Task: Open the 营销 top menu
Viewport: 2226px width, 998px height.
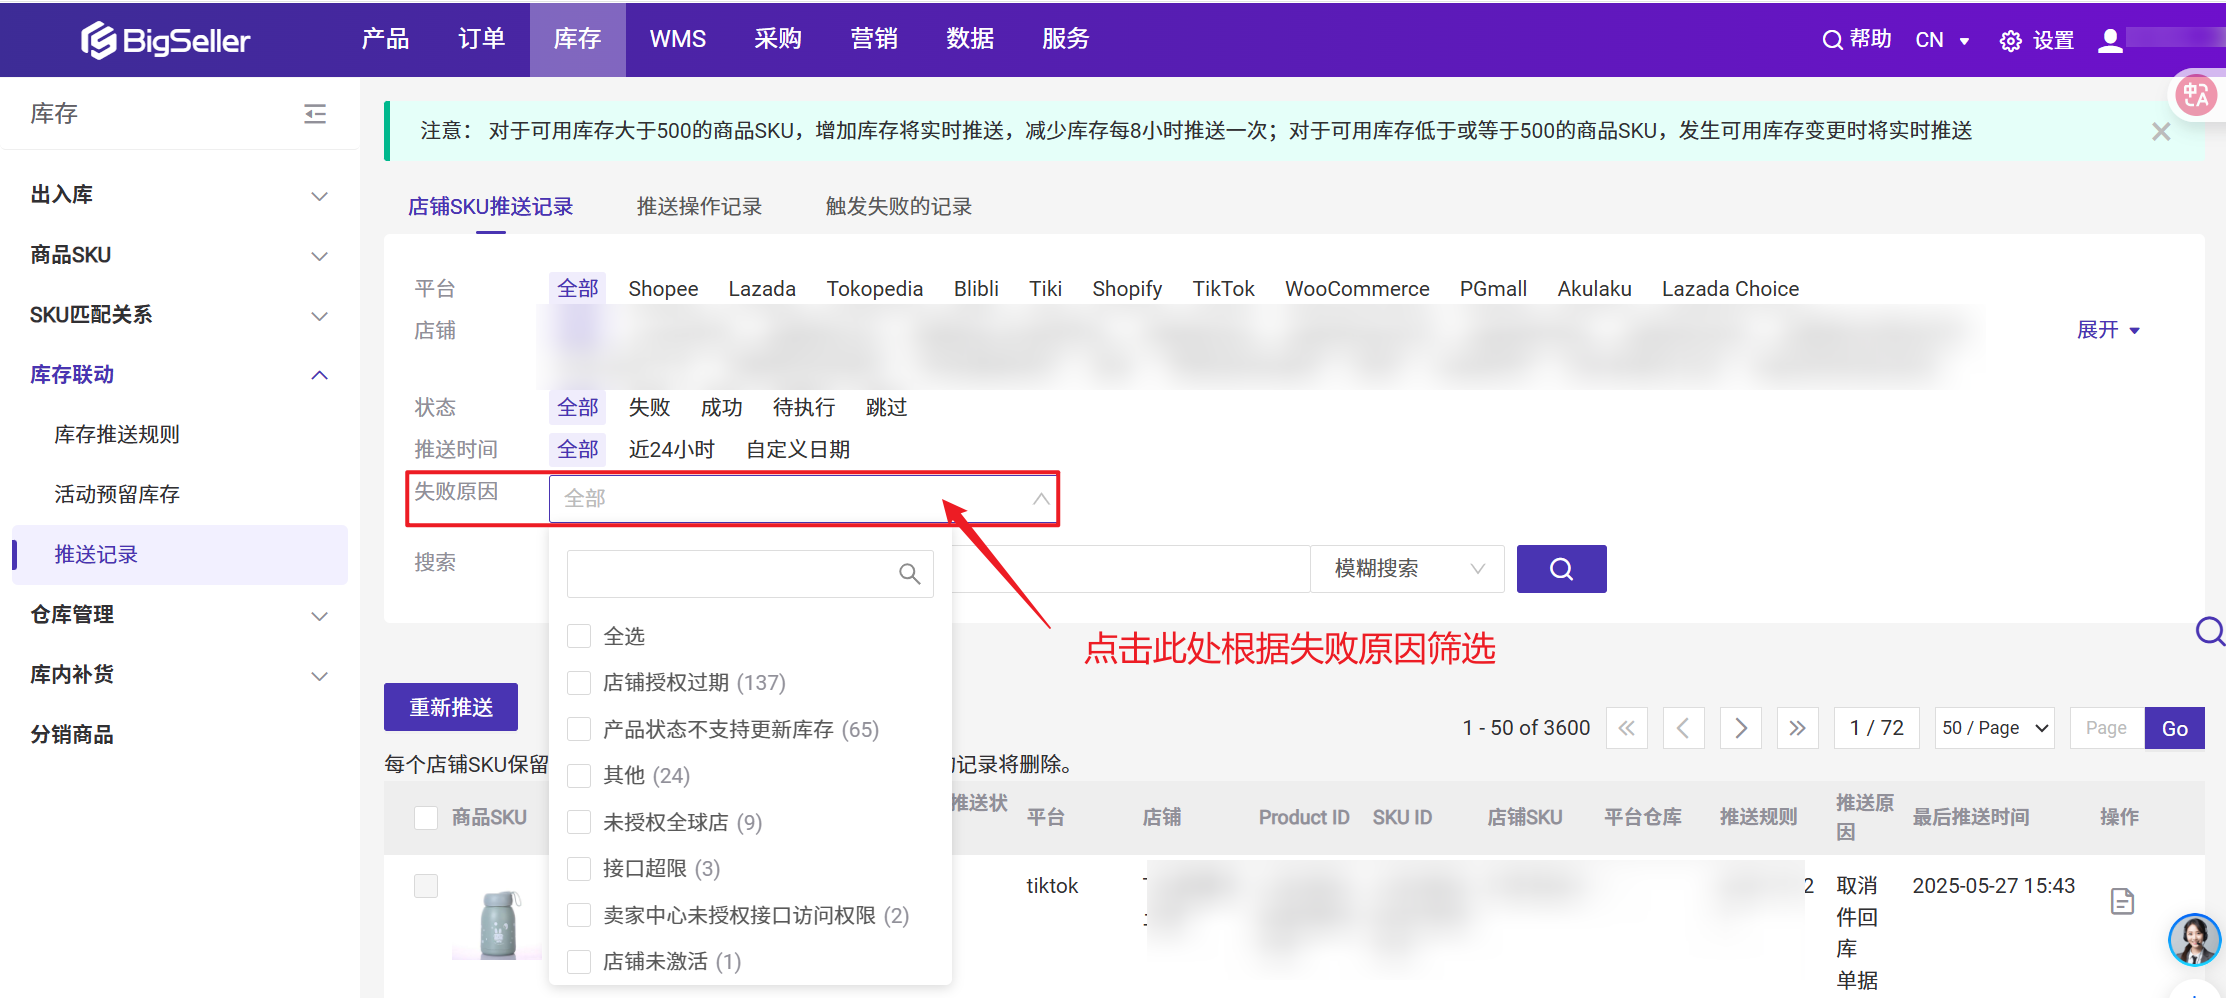Action: tap(874, 39)
